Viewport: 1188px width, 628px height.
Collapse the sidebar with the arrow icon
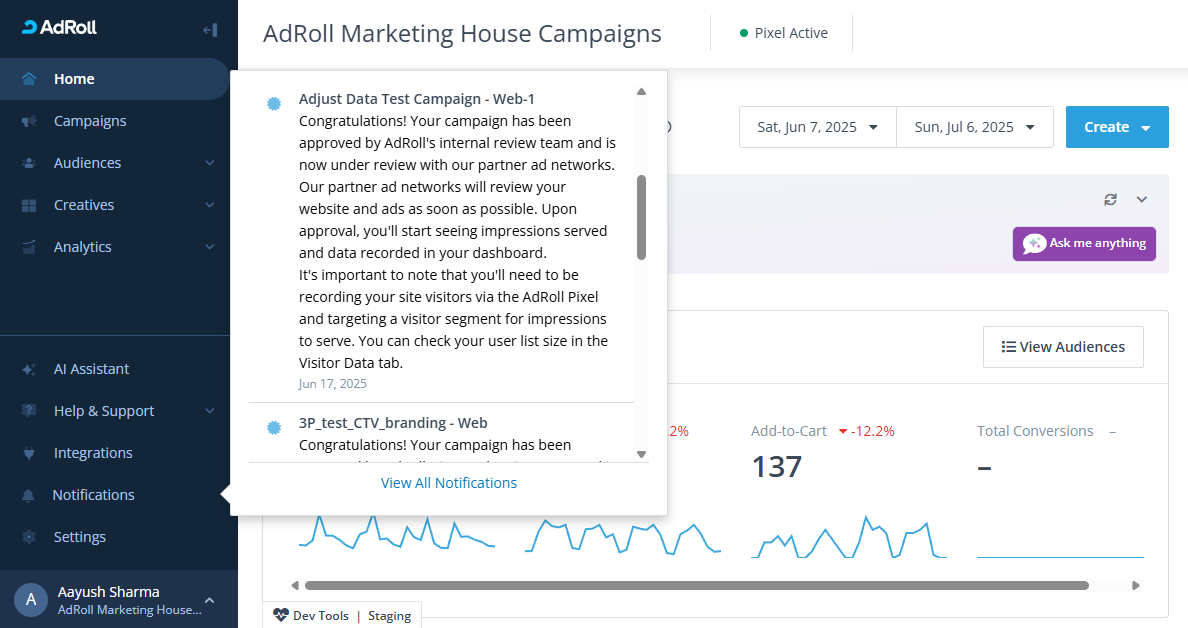pyautogui.click(x=210, y=30)
